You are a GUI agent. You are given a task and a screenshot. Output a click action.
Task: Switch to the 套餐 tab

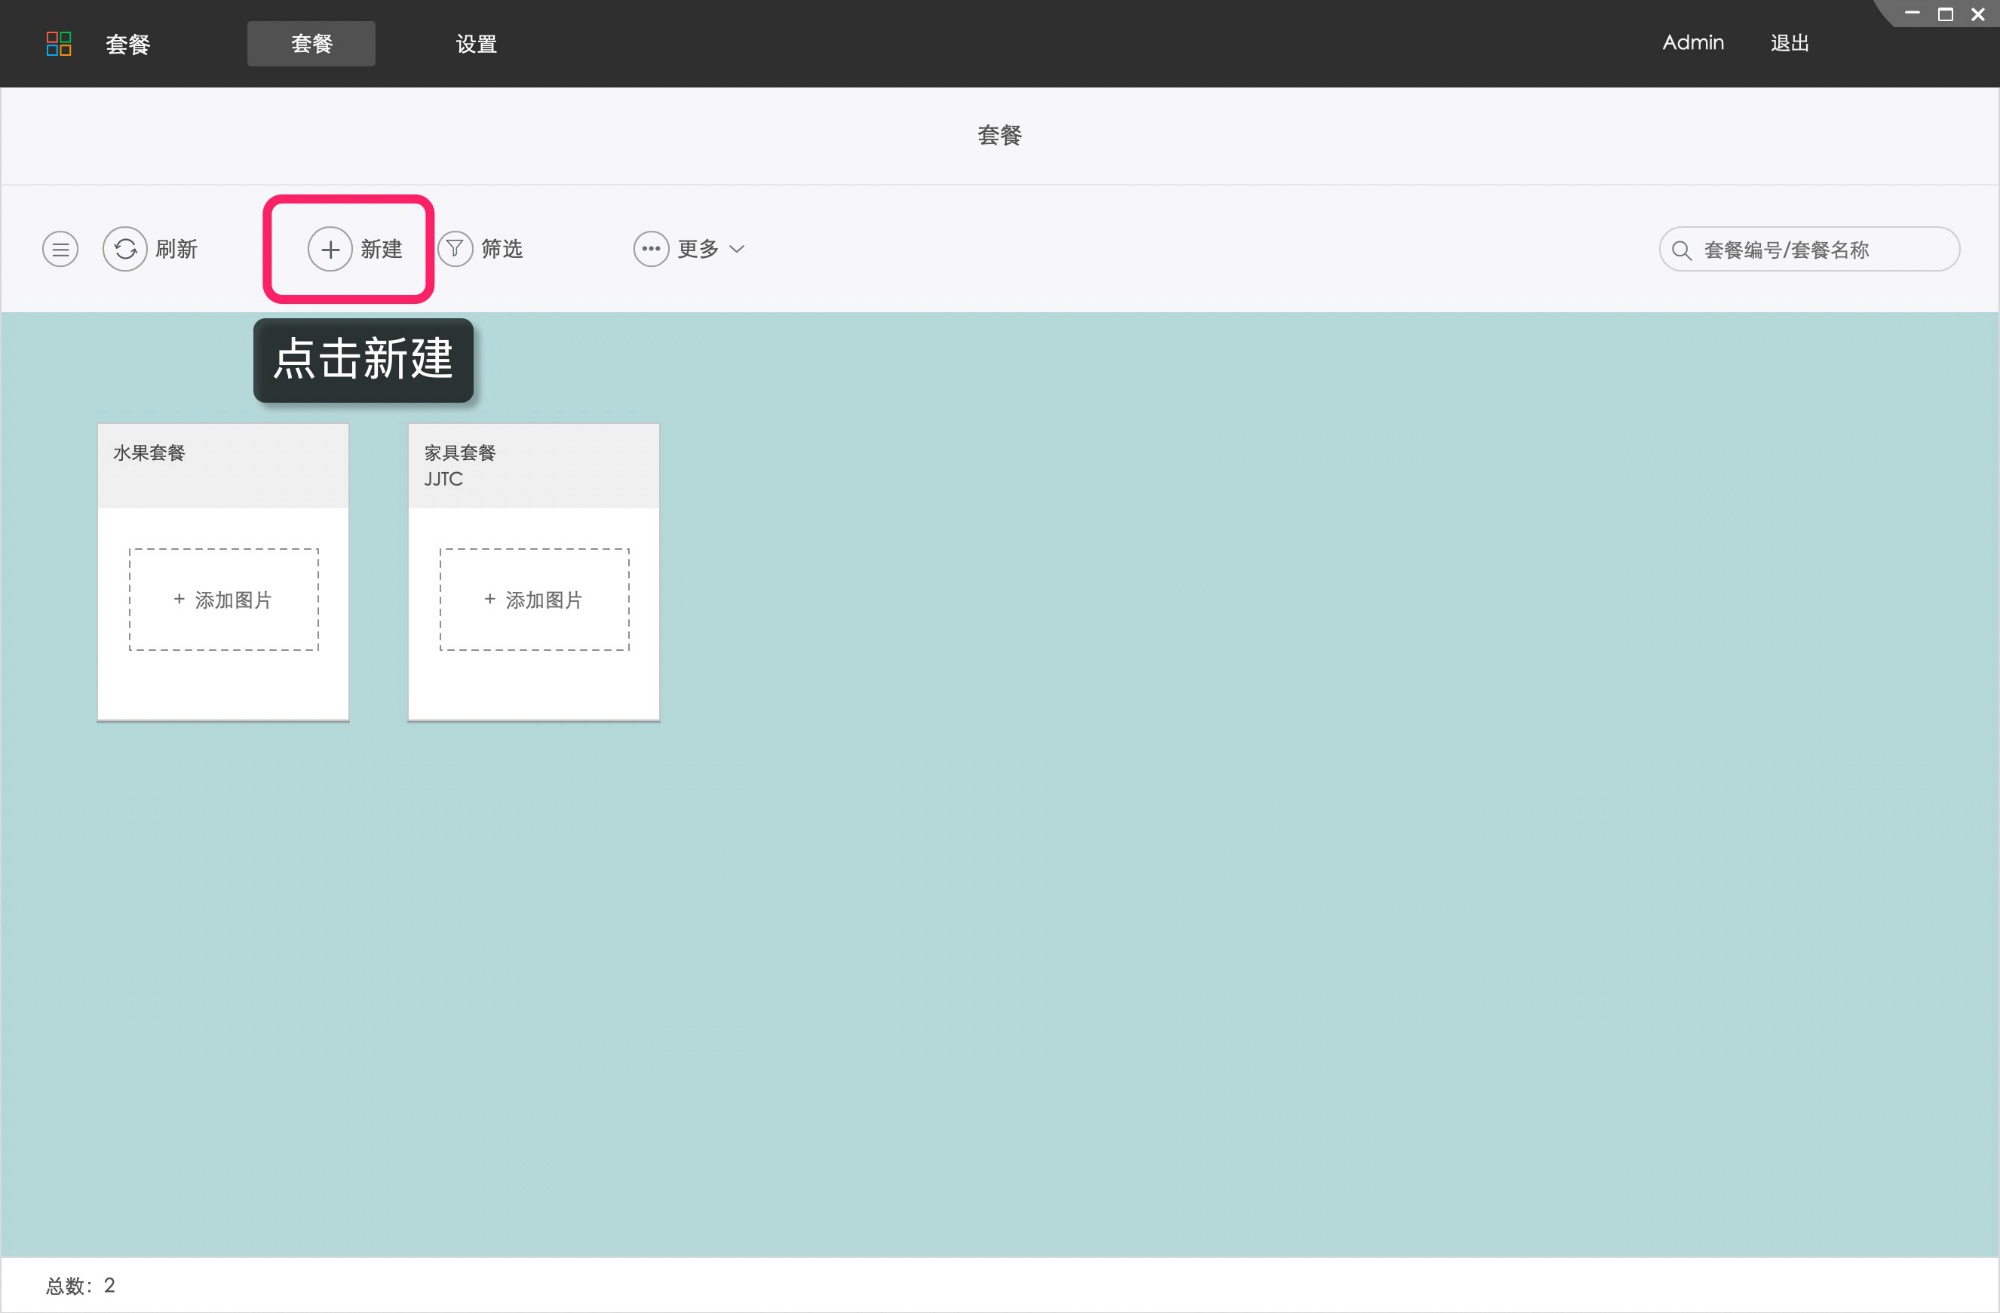311,43
